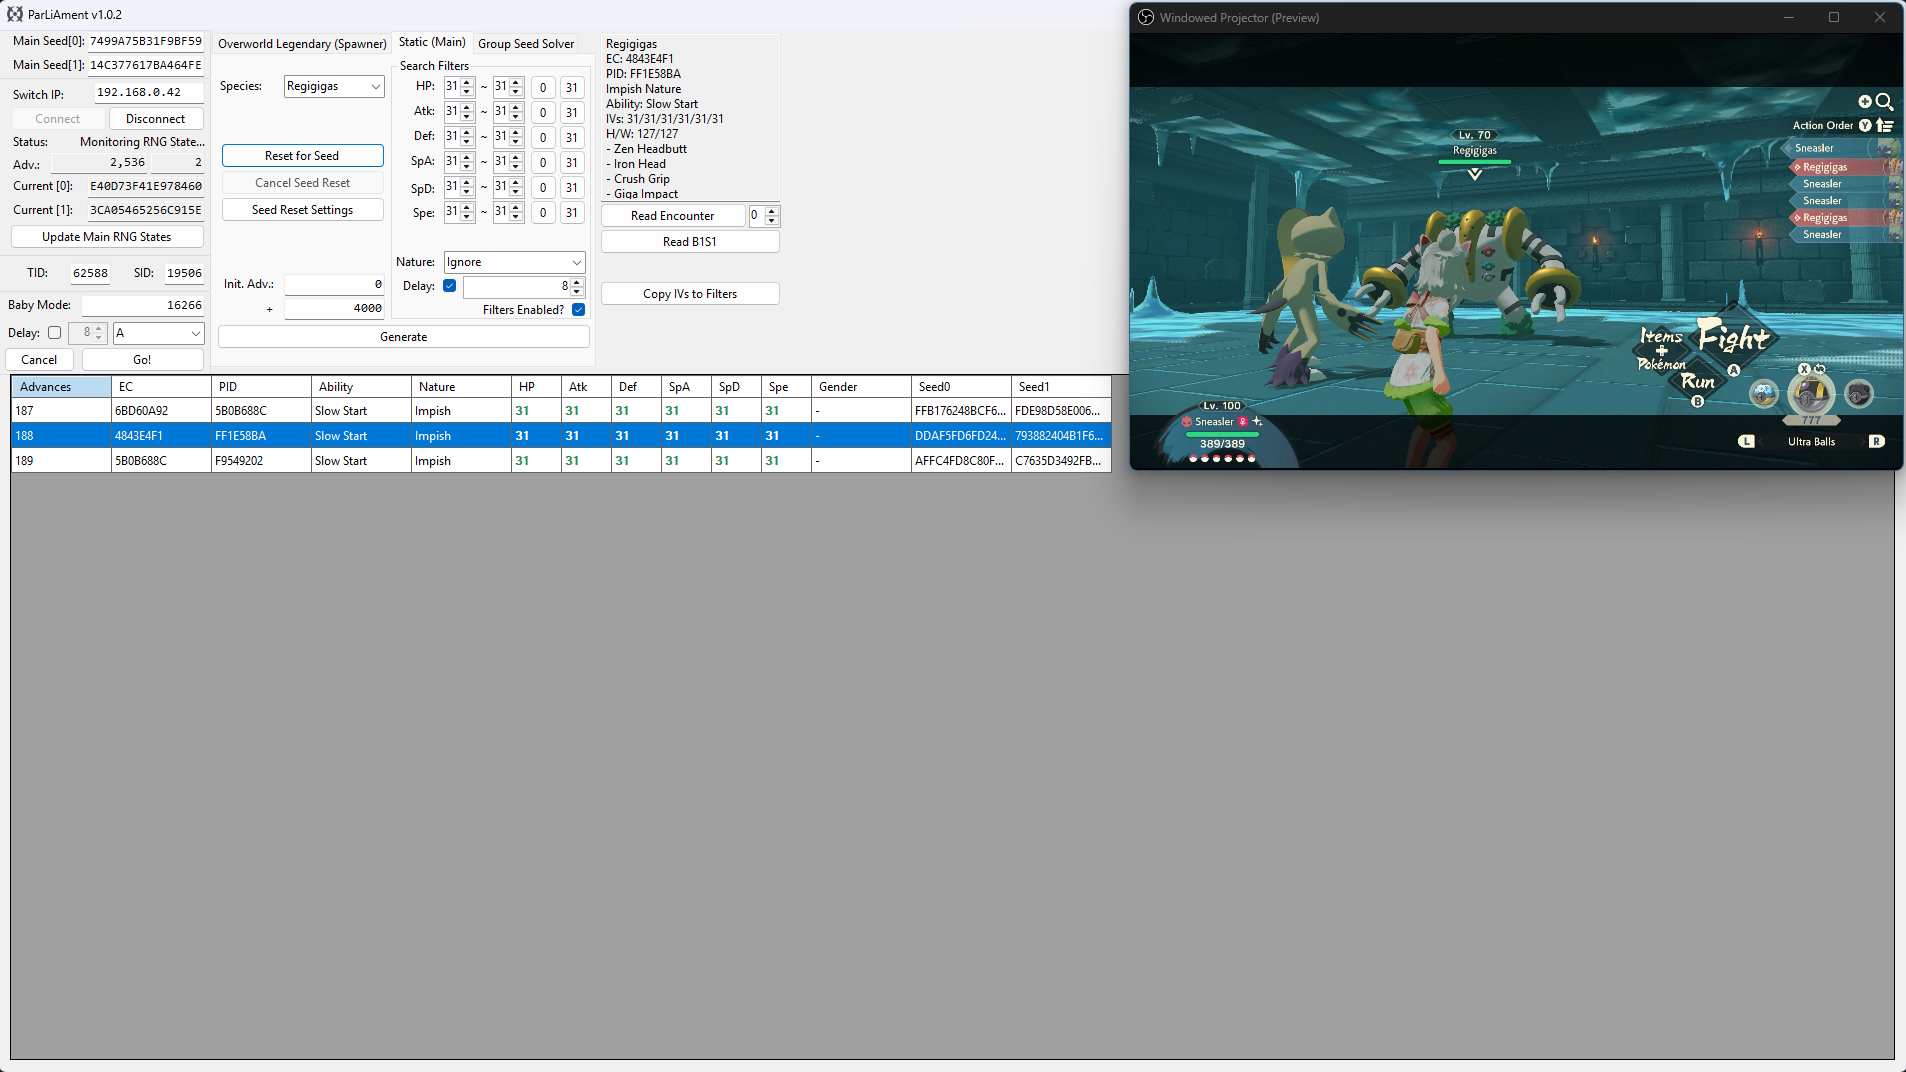Toggle the Delay checkbox in Search Filters
Screen dimensions: 1906x1072
tap(449, 286)
